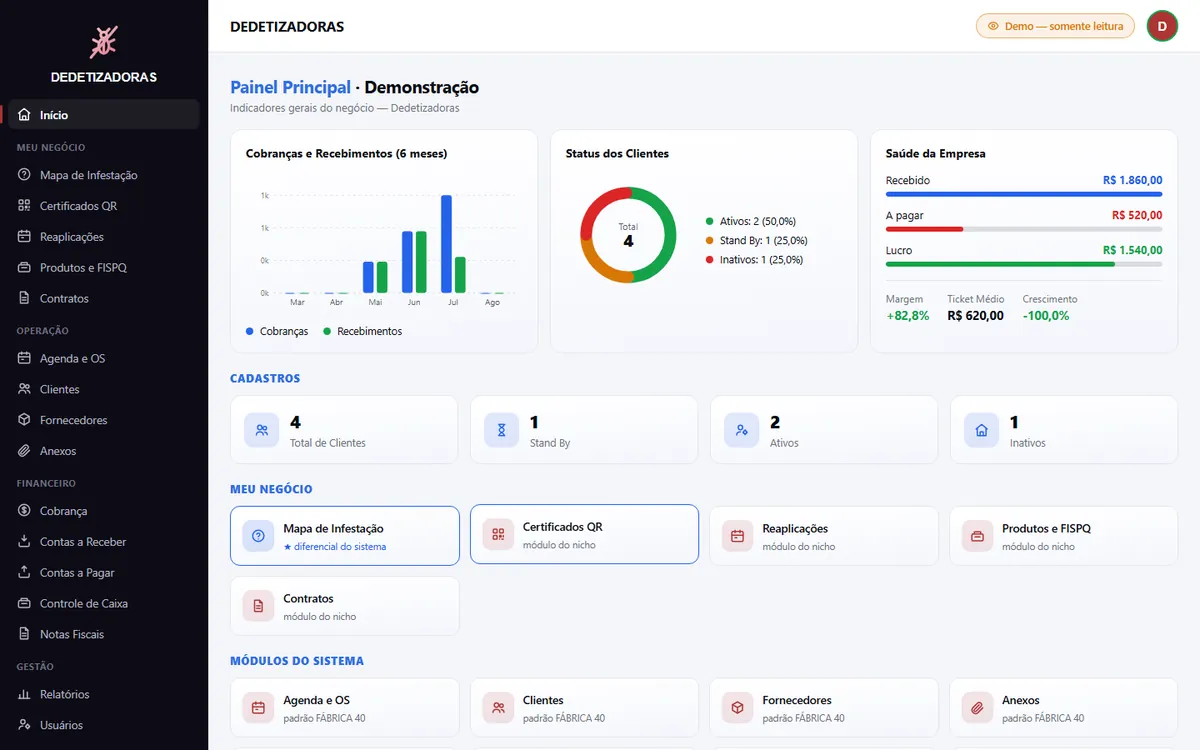The height and width of the screenshot is (750, 1200).
Task: Click the tallest blue bar for Jul
Action: (446, 244)
